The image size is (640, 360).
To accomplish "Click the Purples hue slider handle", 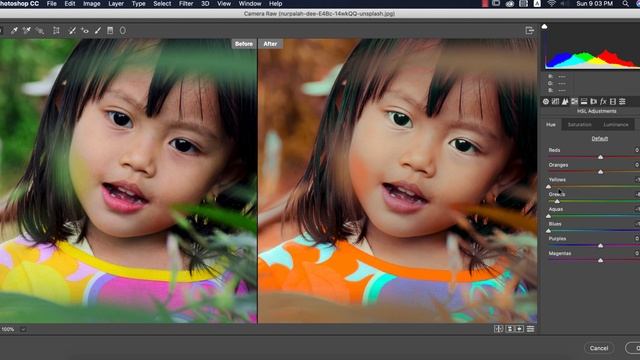I will click(600, 246).
